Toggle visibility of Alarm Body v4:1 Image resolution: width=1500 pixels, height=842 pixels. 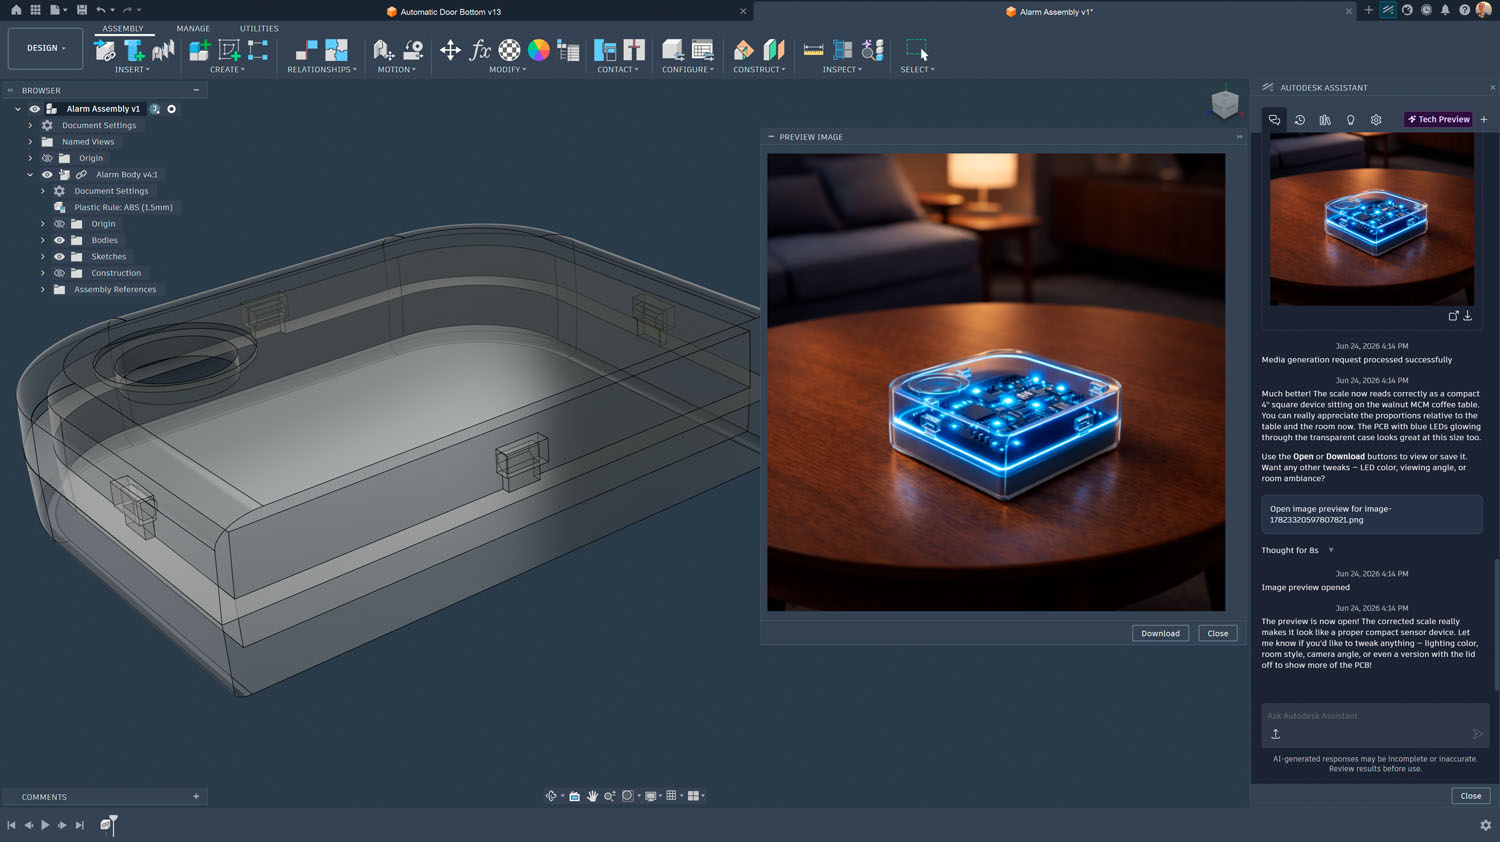47,175
